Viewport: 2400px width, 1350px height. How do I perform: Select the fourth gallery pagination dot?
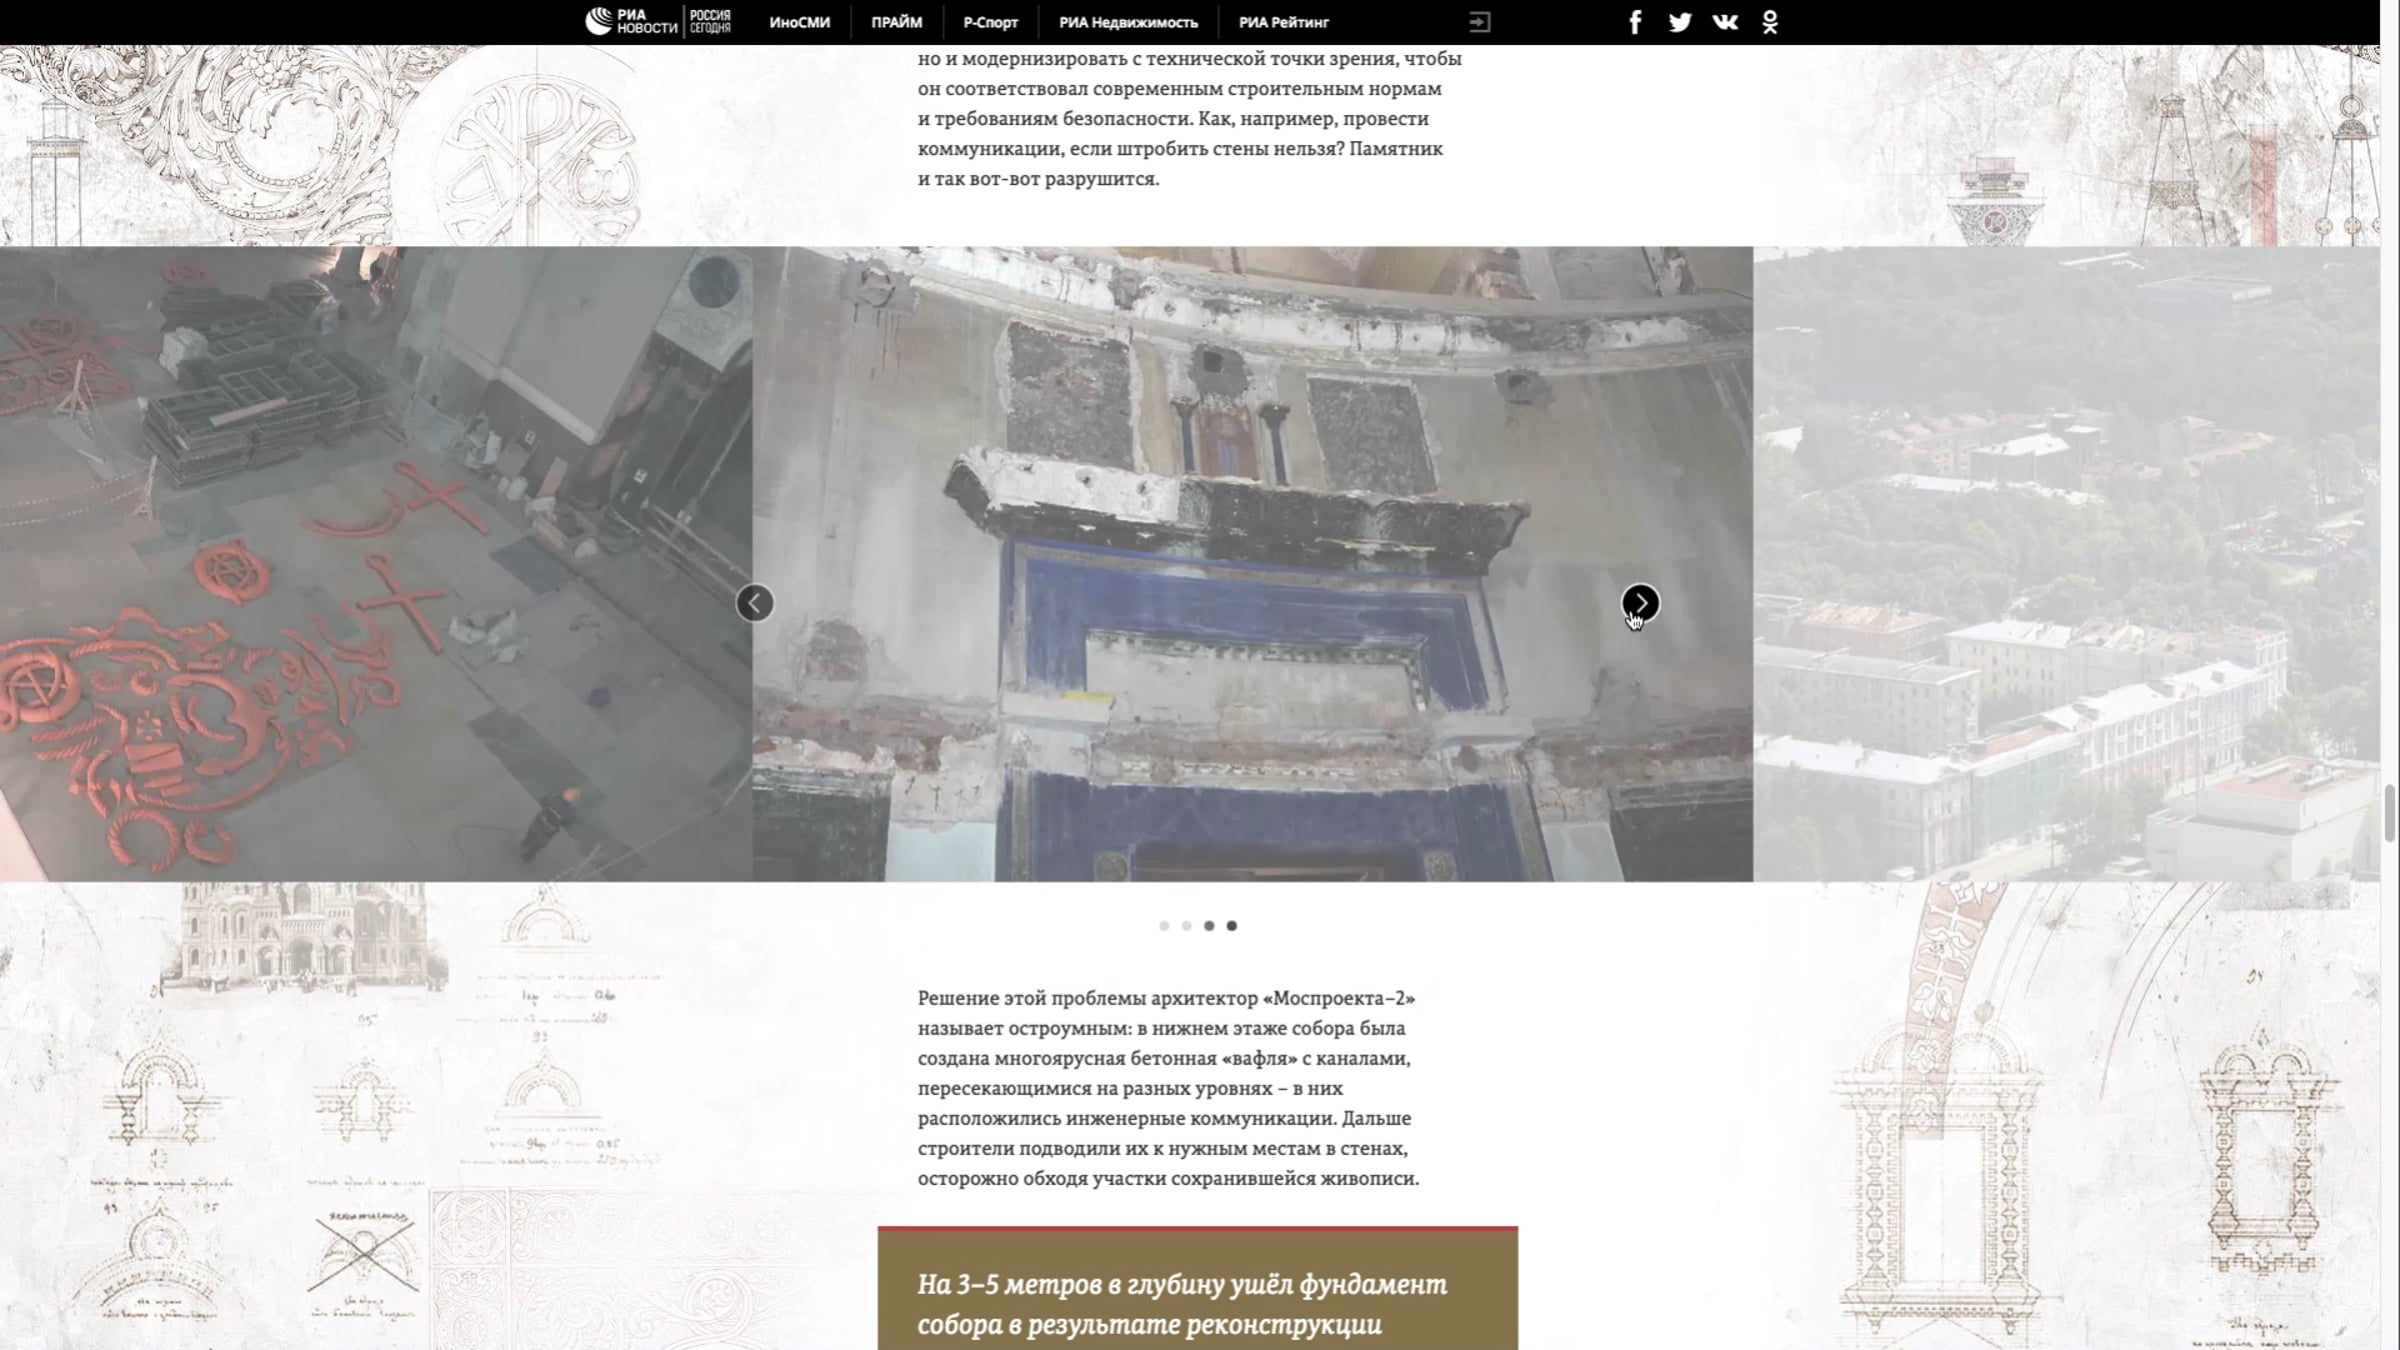point(1232,926)
